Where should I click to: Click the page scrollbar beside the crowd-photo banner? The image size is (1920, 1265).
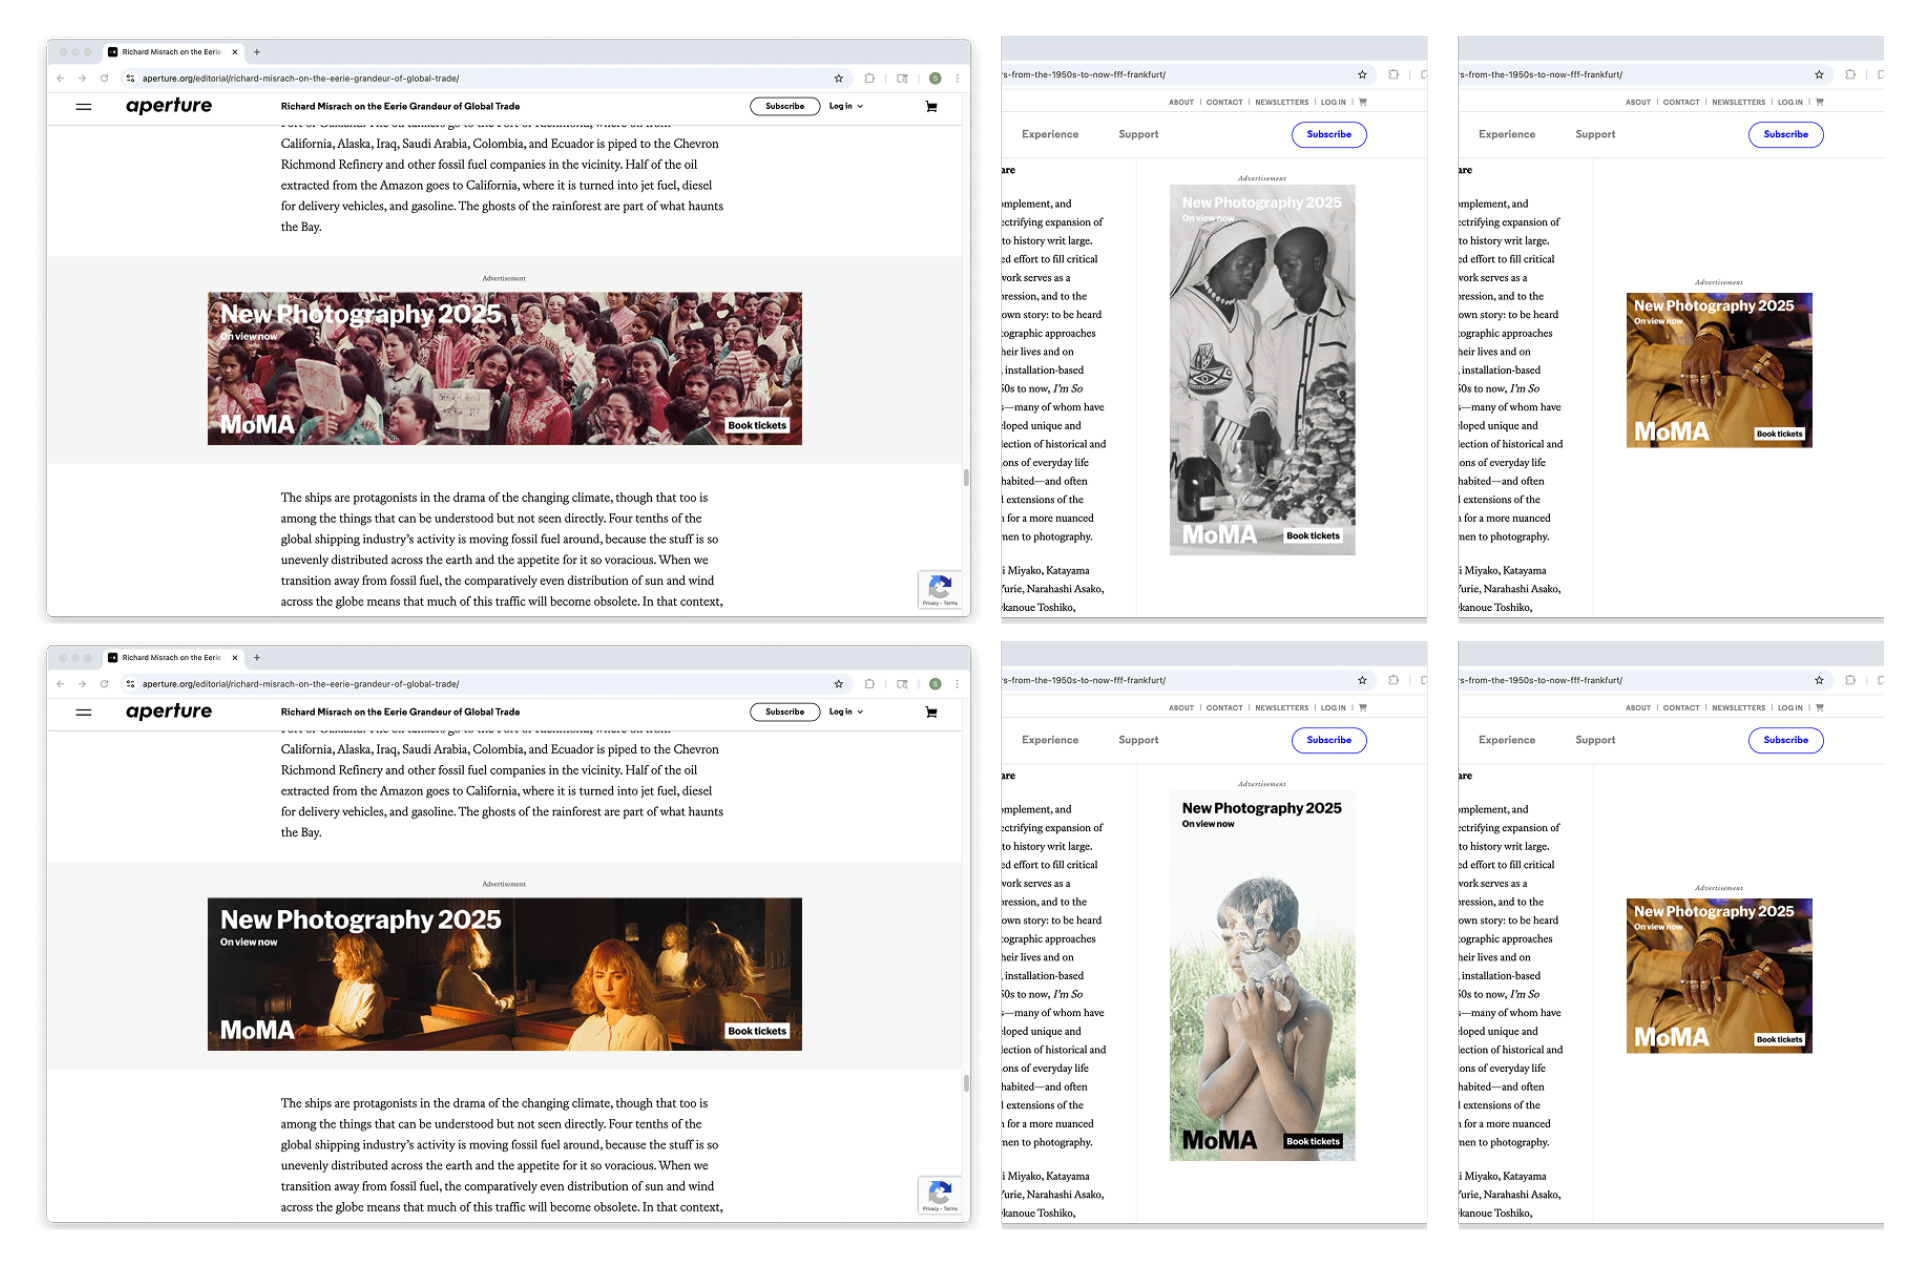[966, 477]
